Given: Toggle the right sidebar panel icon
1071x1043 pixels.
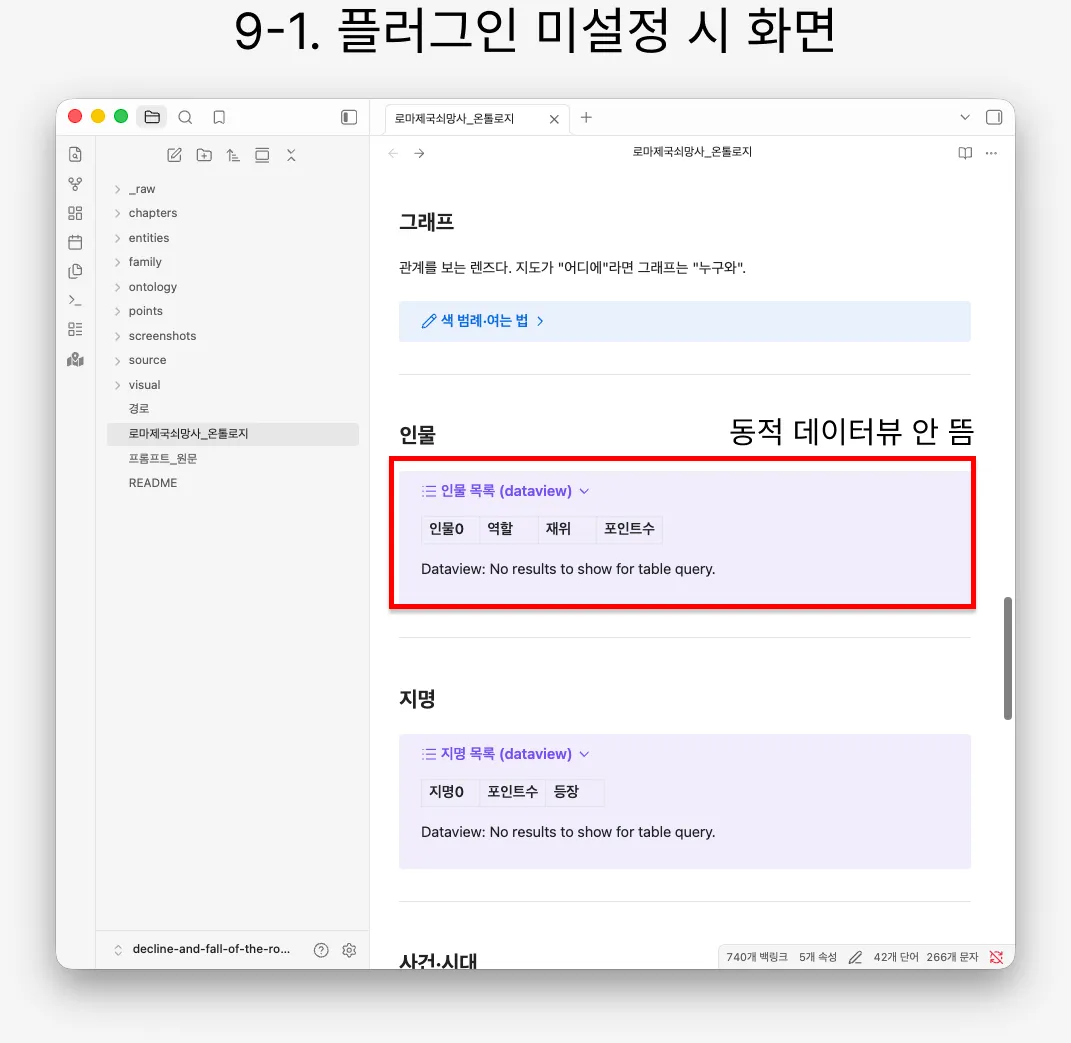Looking at the screenshot, I should click(x=994, y=117).
